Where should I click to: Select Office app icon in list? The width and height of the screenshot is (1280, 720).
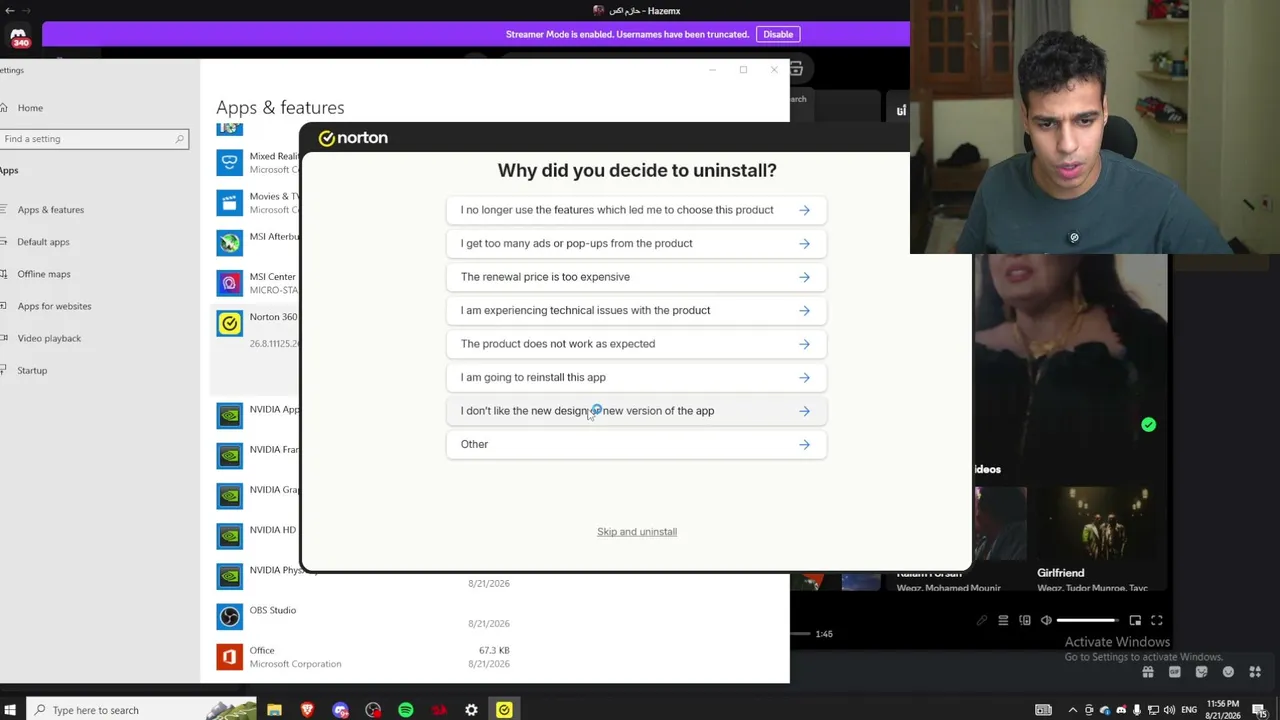(230, 657)
